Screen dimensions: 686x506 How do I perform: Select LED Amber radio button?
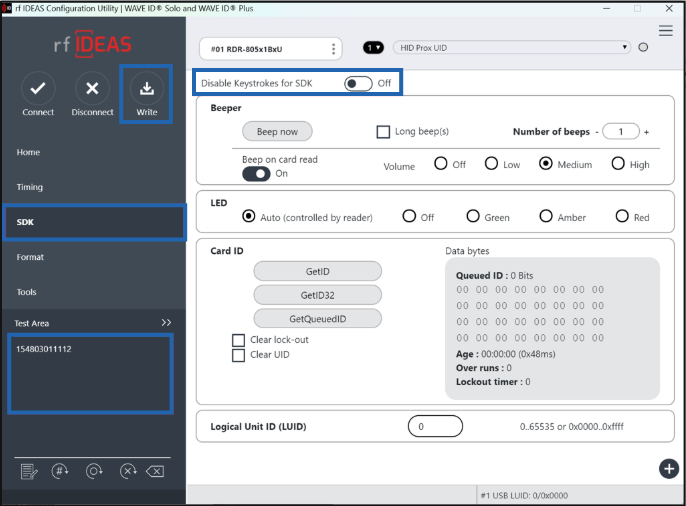click(546, 216)
